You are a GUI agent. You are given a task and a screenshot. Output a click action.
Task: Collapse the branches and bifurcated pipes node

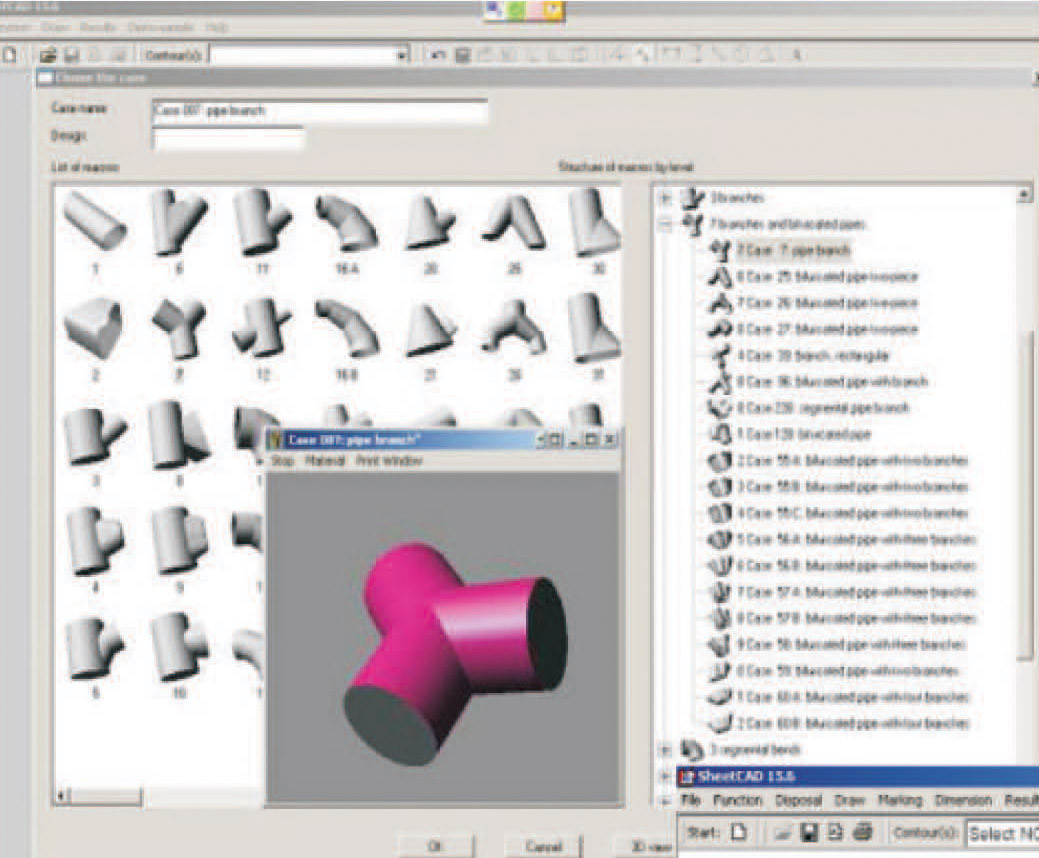(x=666, y=225)
